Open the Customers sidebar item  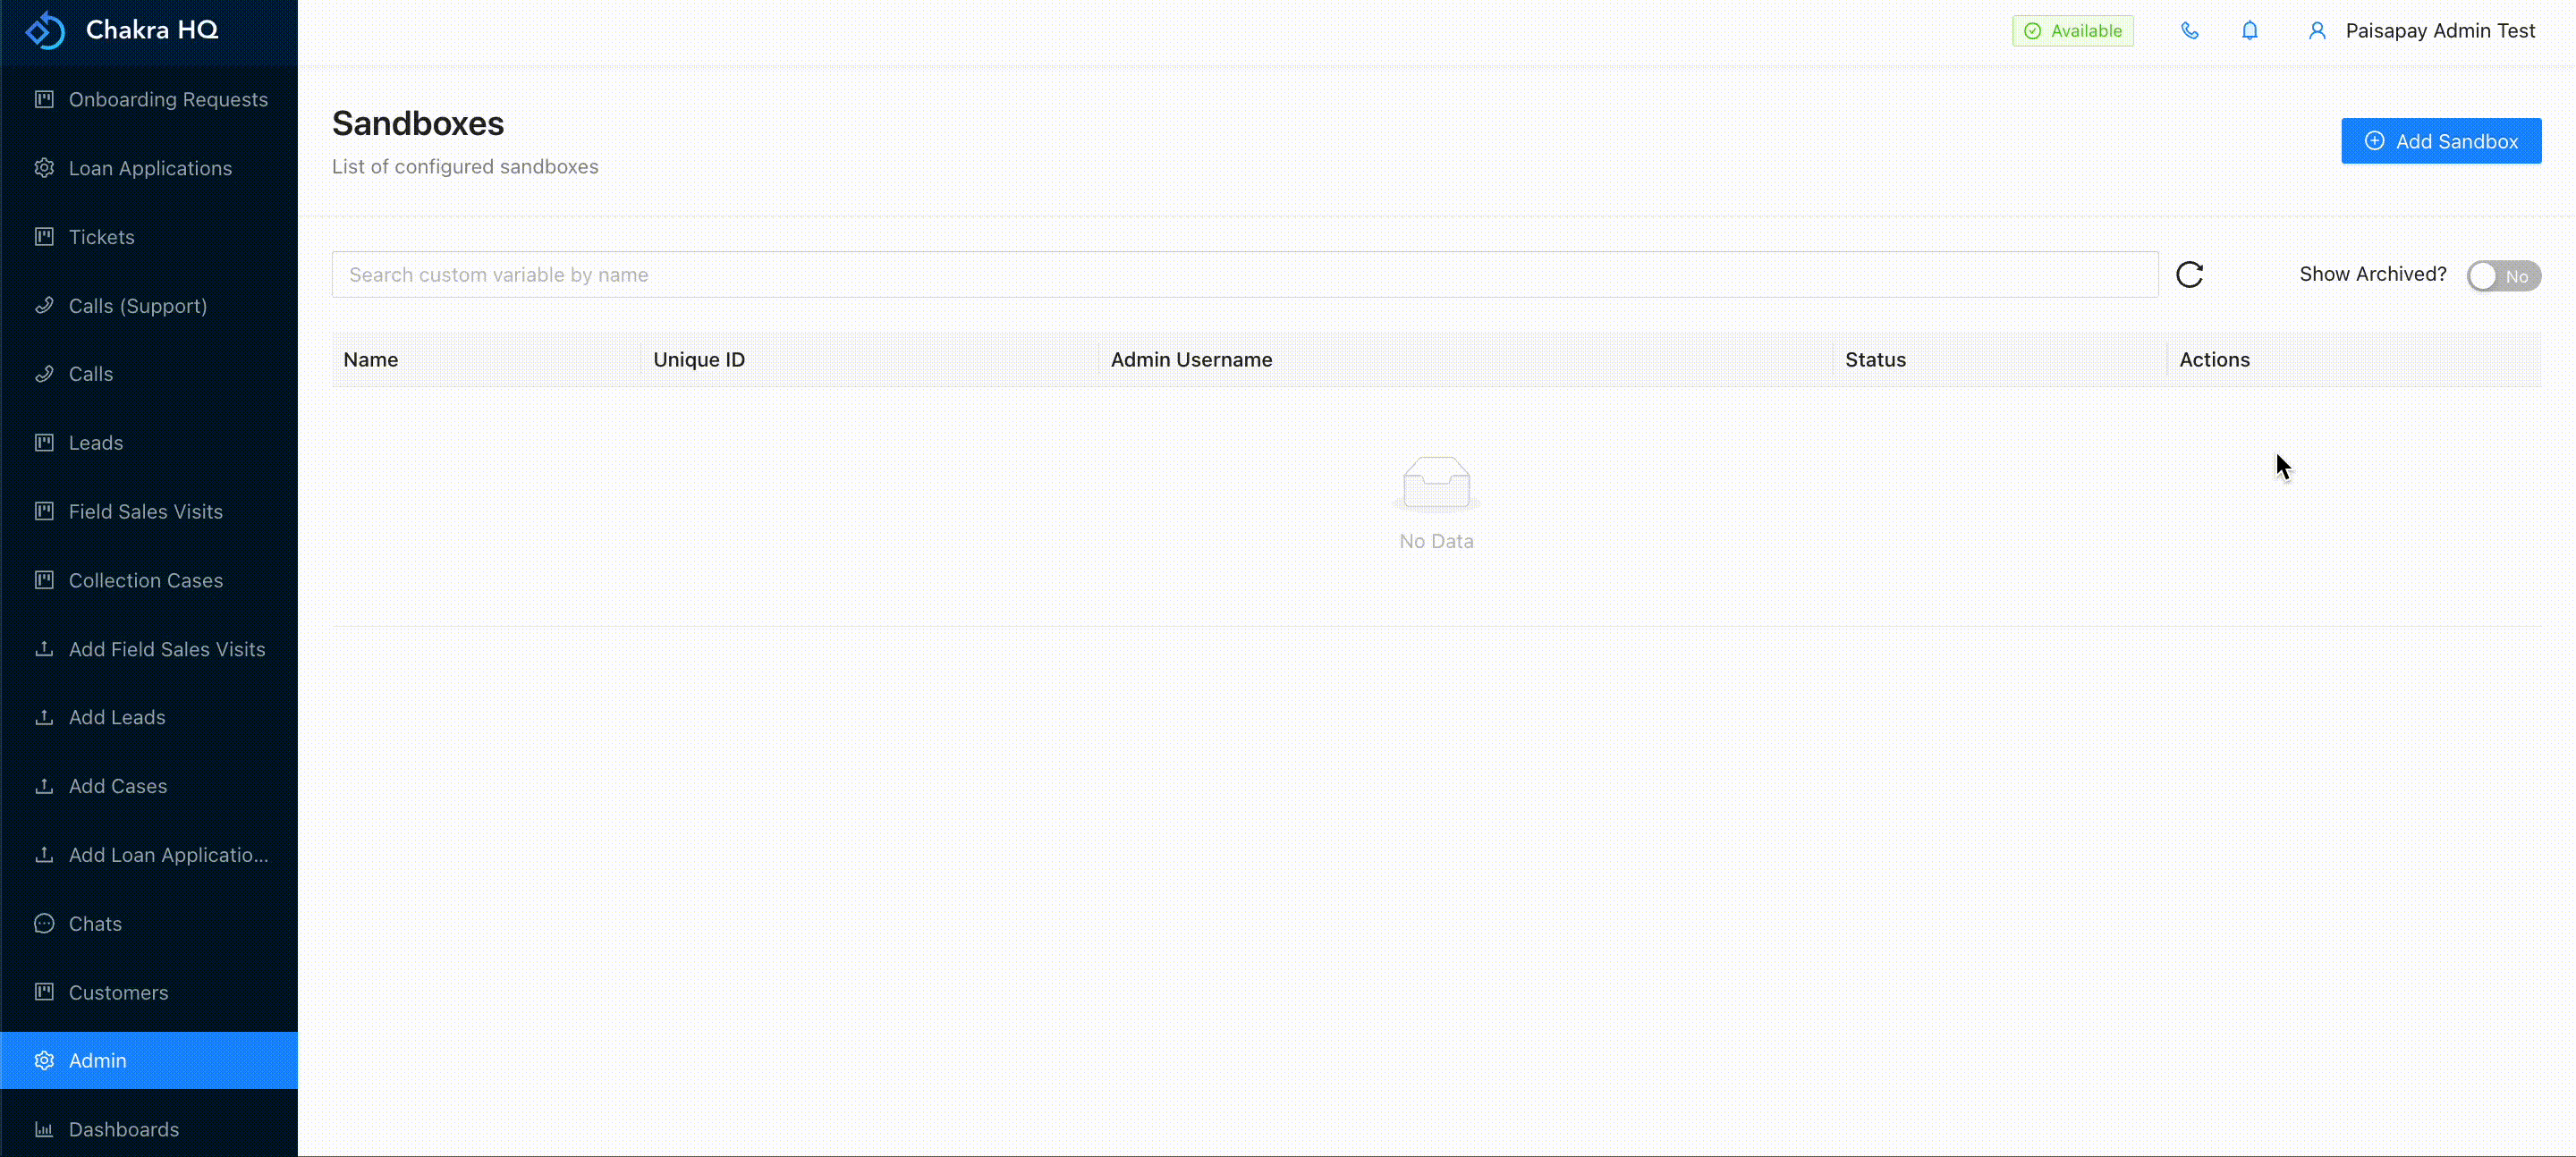point(118,992)
